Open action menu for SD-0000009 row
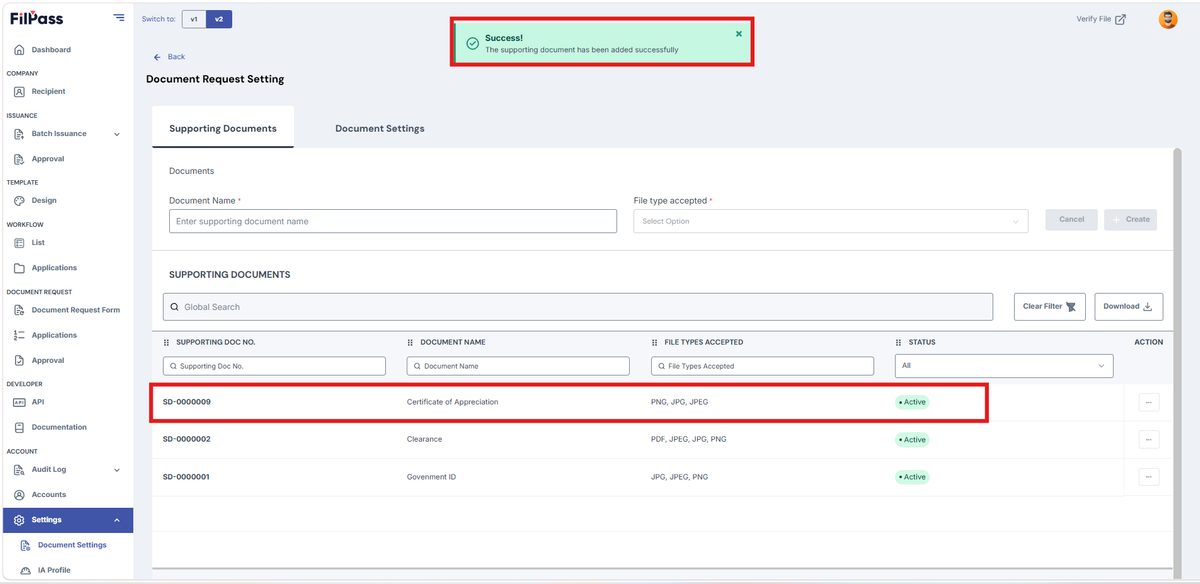This screenshot has height=584, width=1200. [1149, 402]
